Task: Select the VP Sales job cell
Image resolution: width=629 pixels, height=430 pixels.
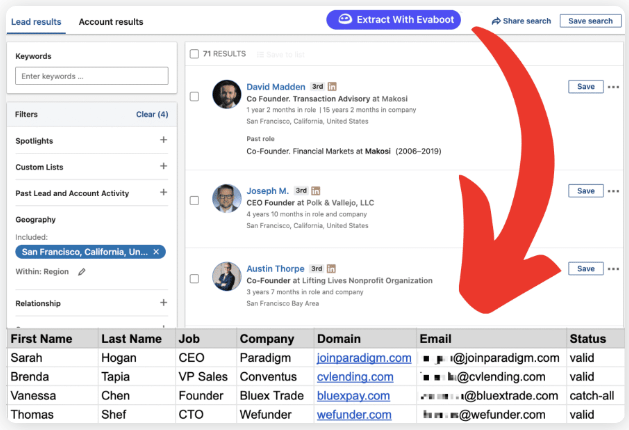Action: tap(206, 377)
